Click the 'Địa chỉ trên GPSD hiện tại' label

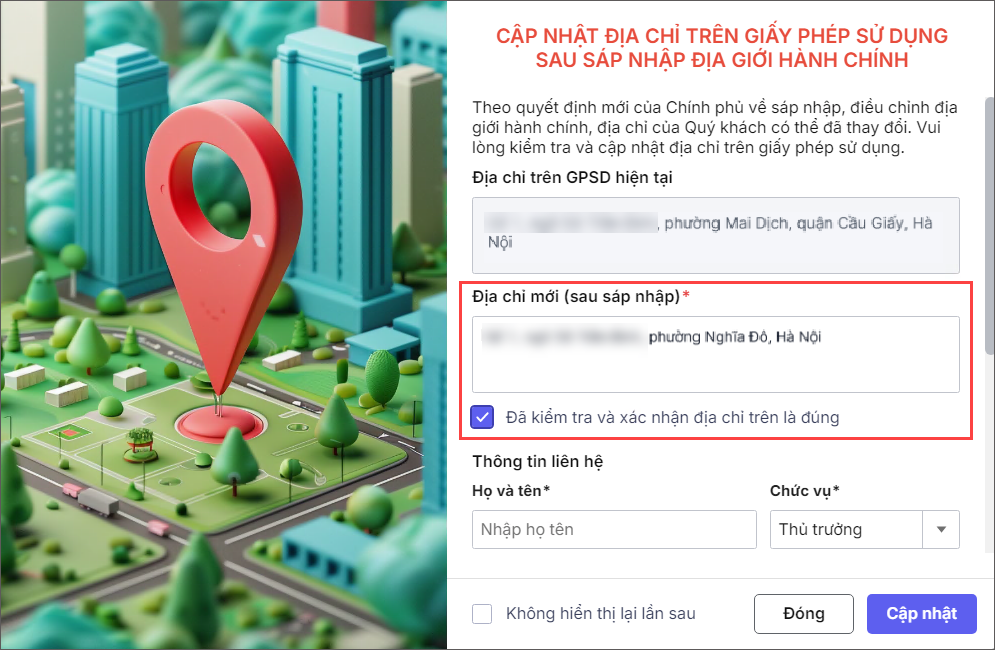(572, 178)
